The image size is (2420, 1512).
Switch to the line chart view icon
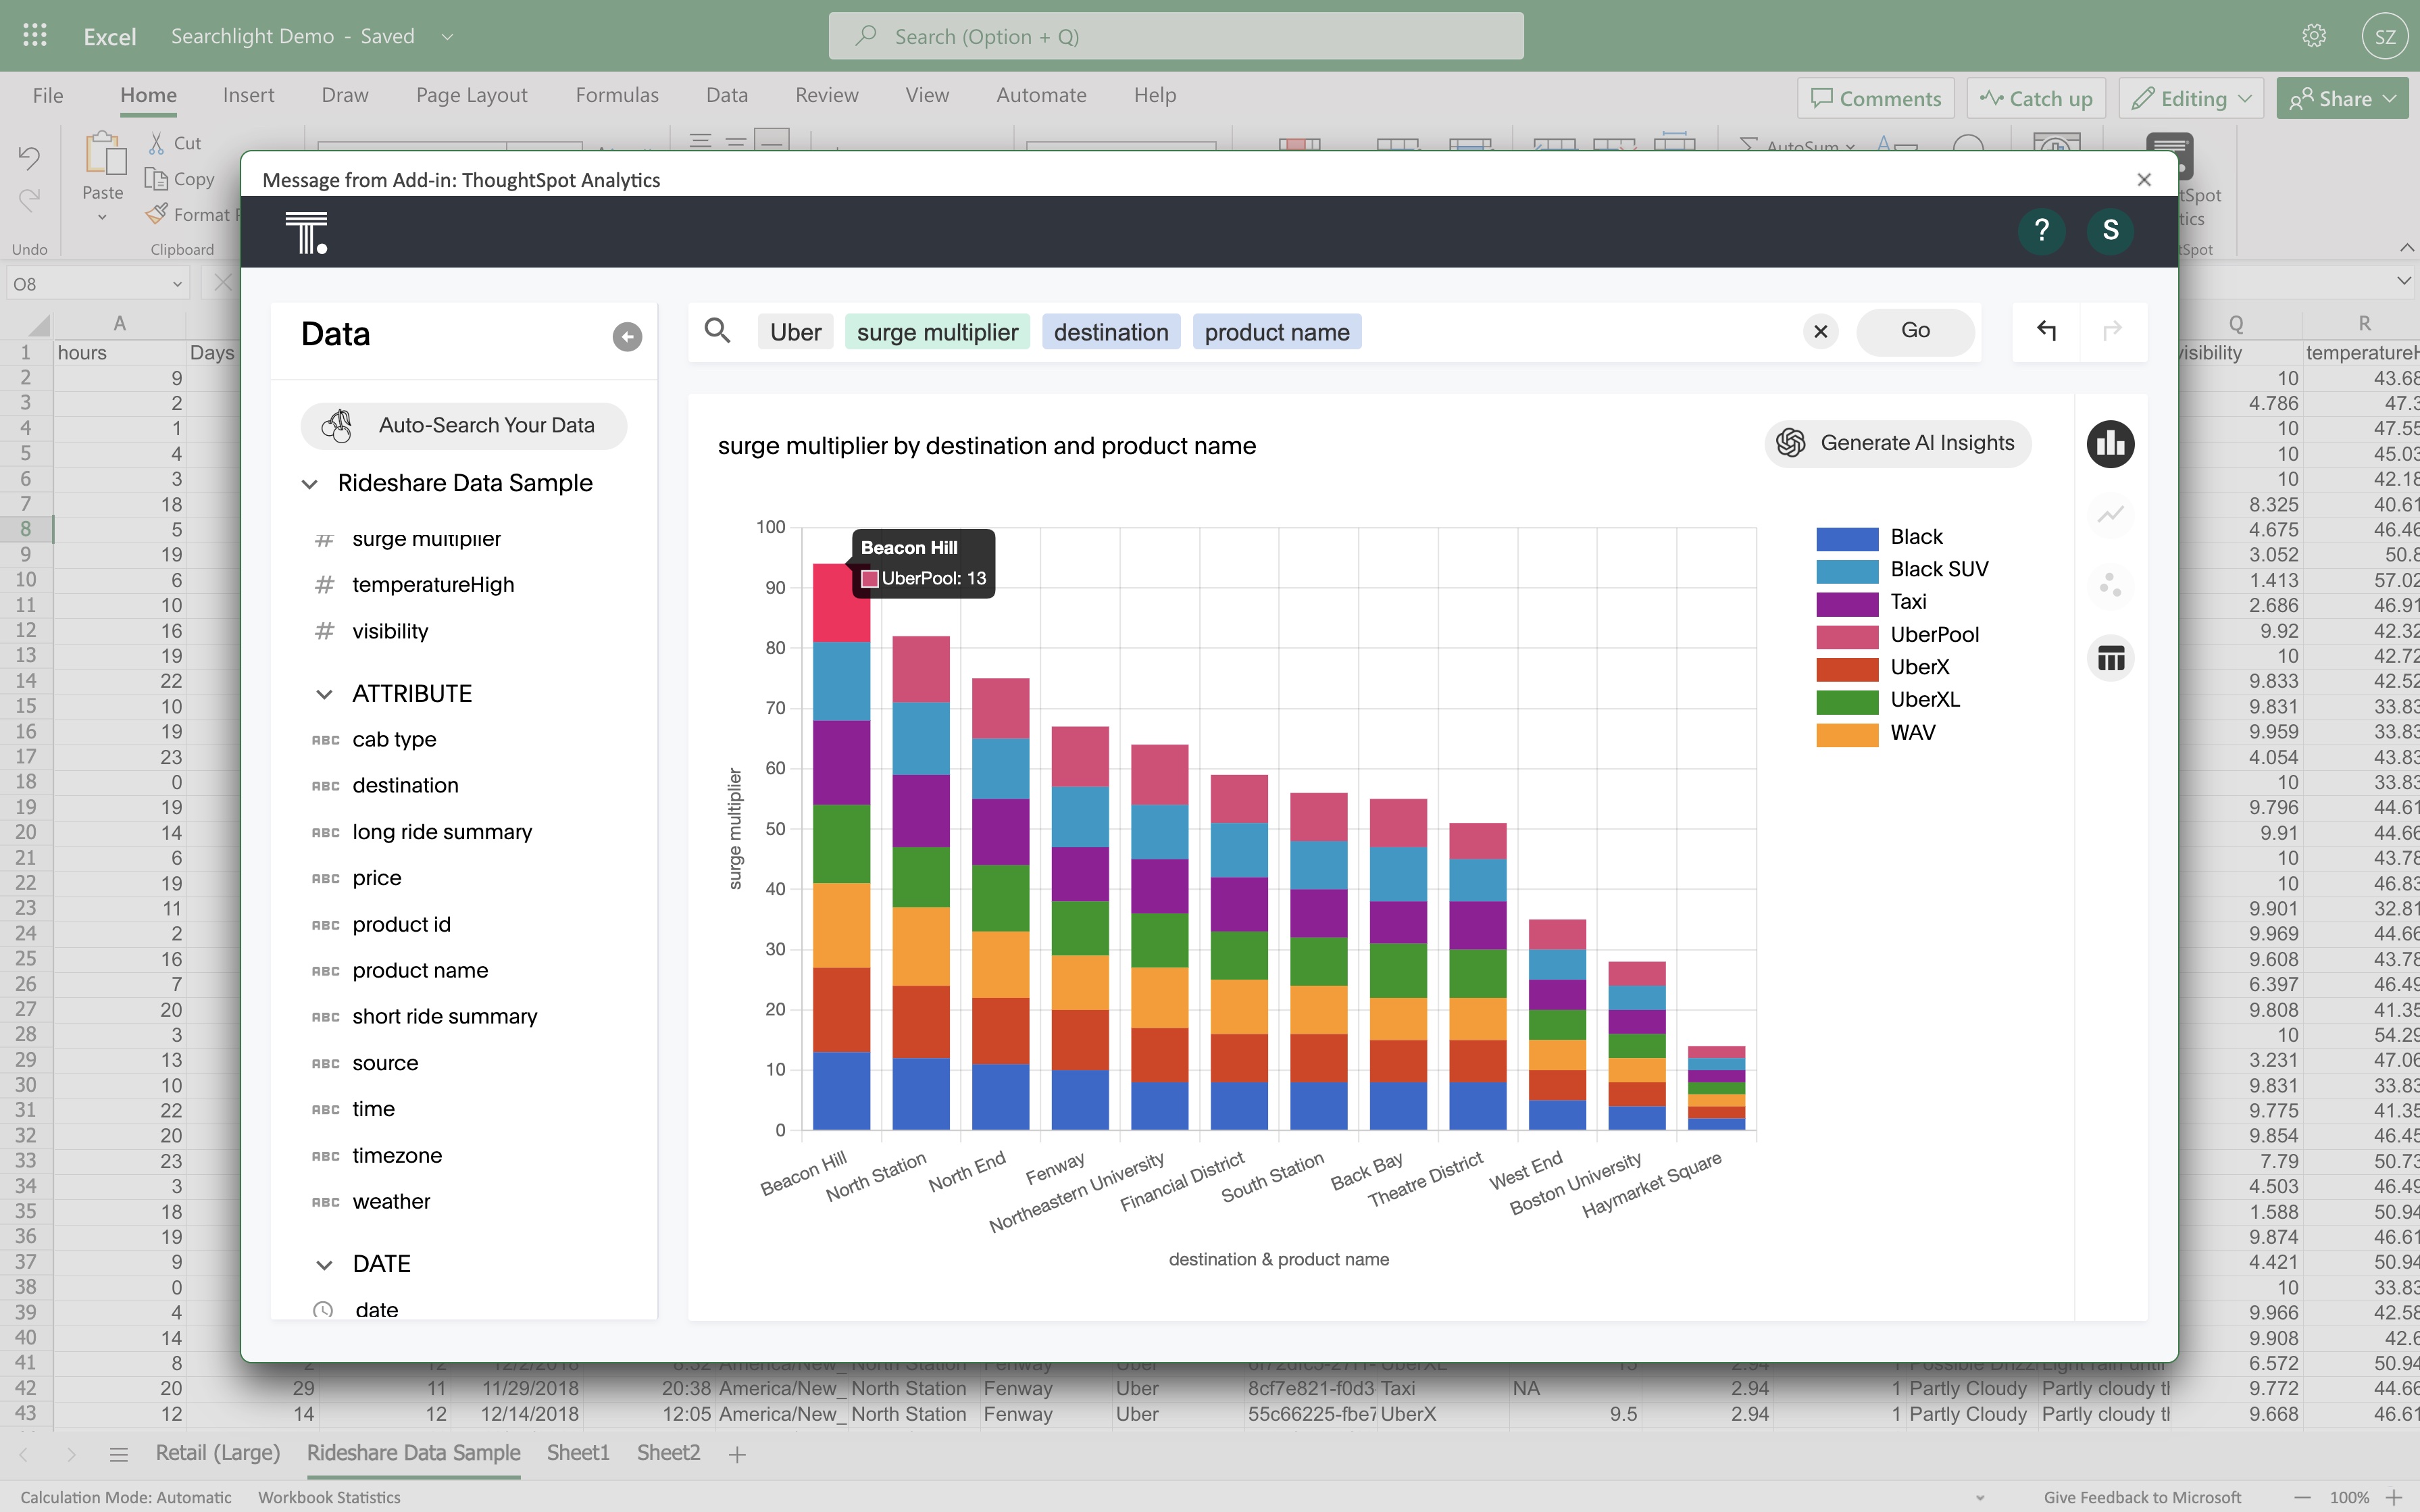click(2110, 515)
